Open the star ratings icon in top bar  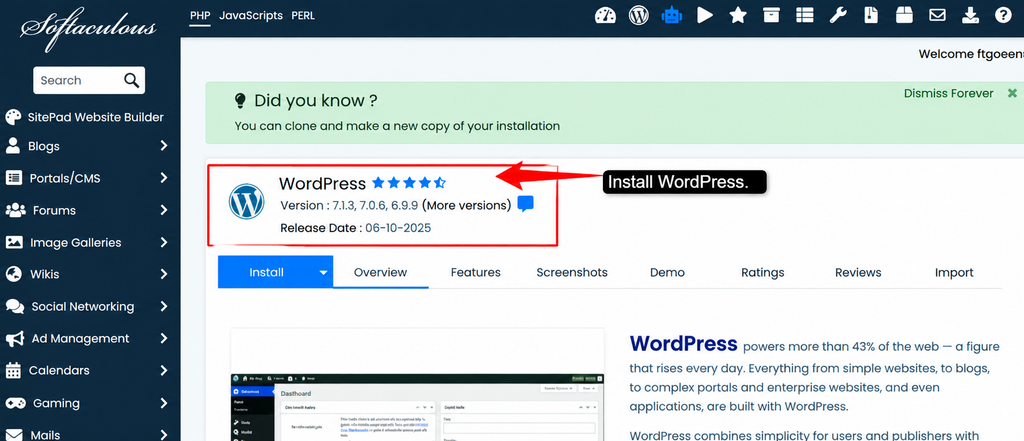[x=738, y=15]
